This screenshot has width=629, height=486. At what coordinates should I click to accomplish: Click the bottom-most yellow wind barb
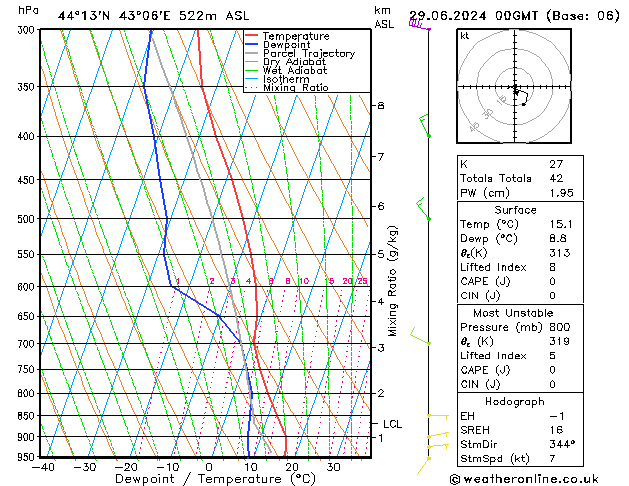point(424,465)
